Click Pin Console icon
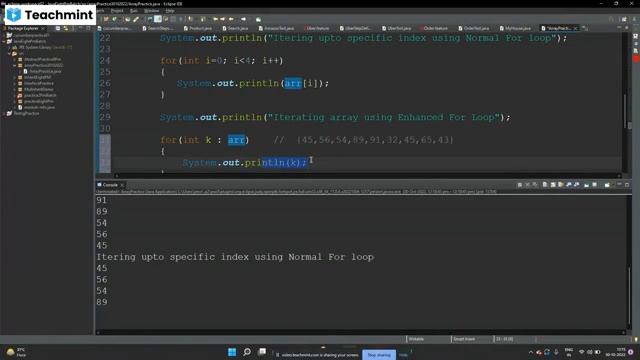 [x=587, y=185]
